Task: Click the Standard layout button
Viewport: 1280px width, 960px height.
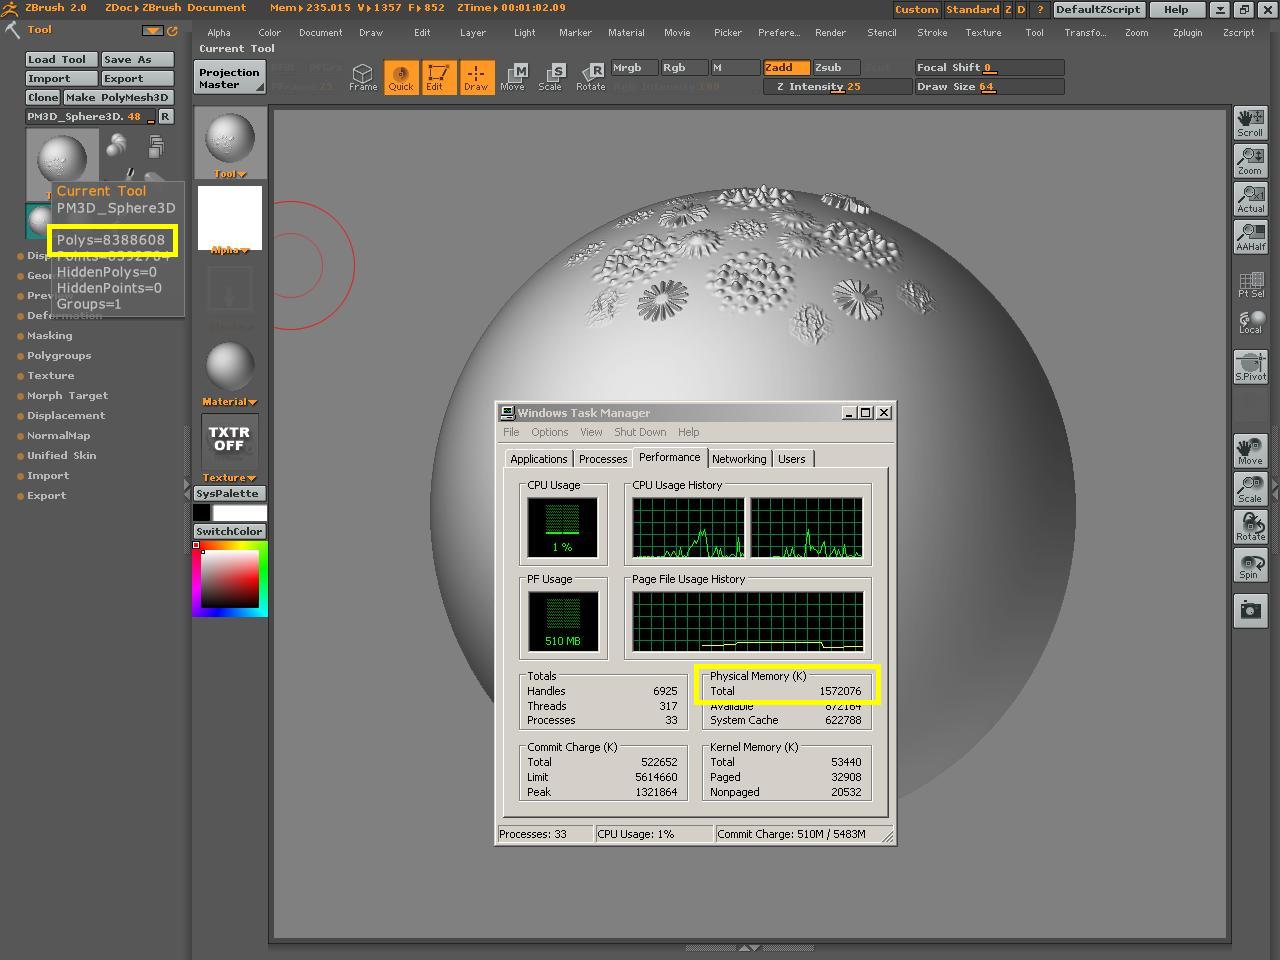Action: [x=972, y=9]
